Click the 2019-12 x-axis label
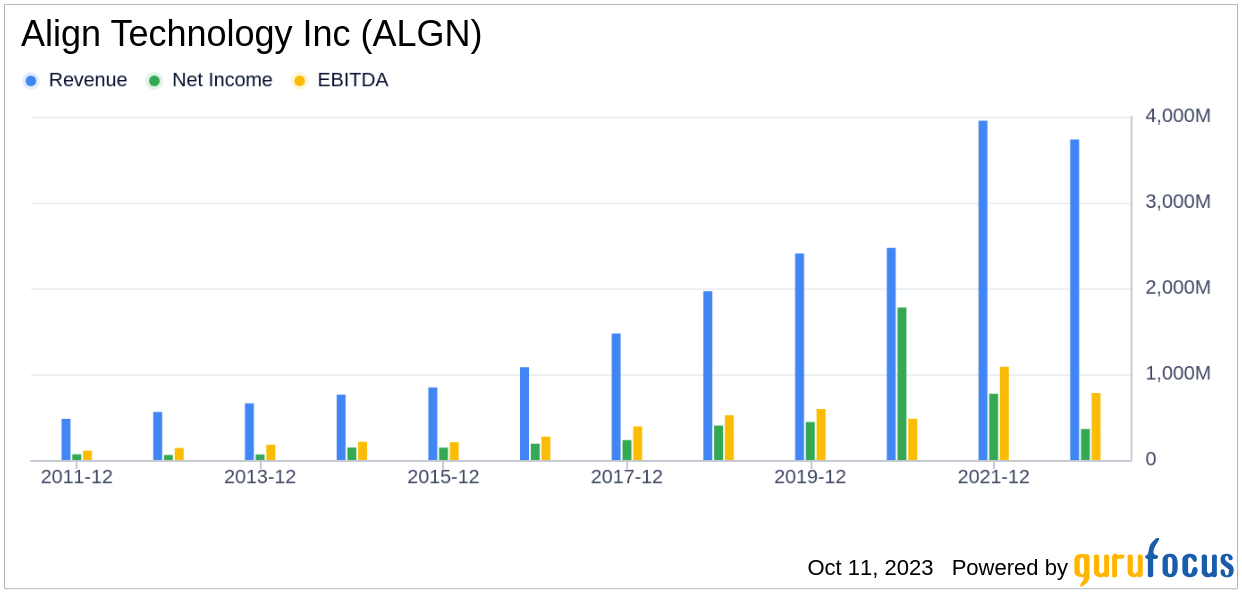The width and height of the screenshot is (1242, 593). 810,478
